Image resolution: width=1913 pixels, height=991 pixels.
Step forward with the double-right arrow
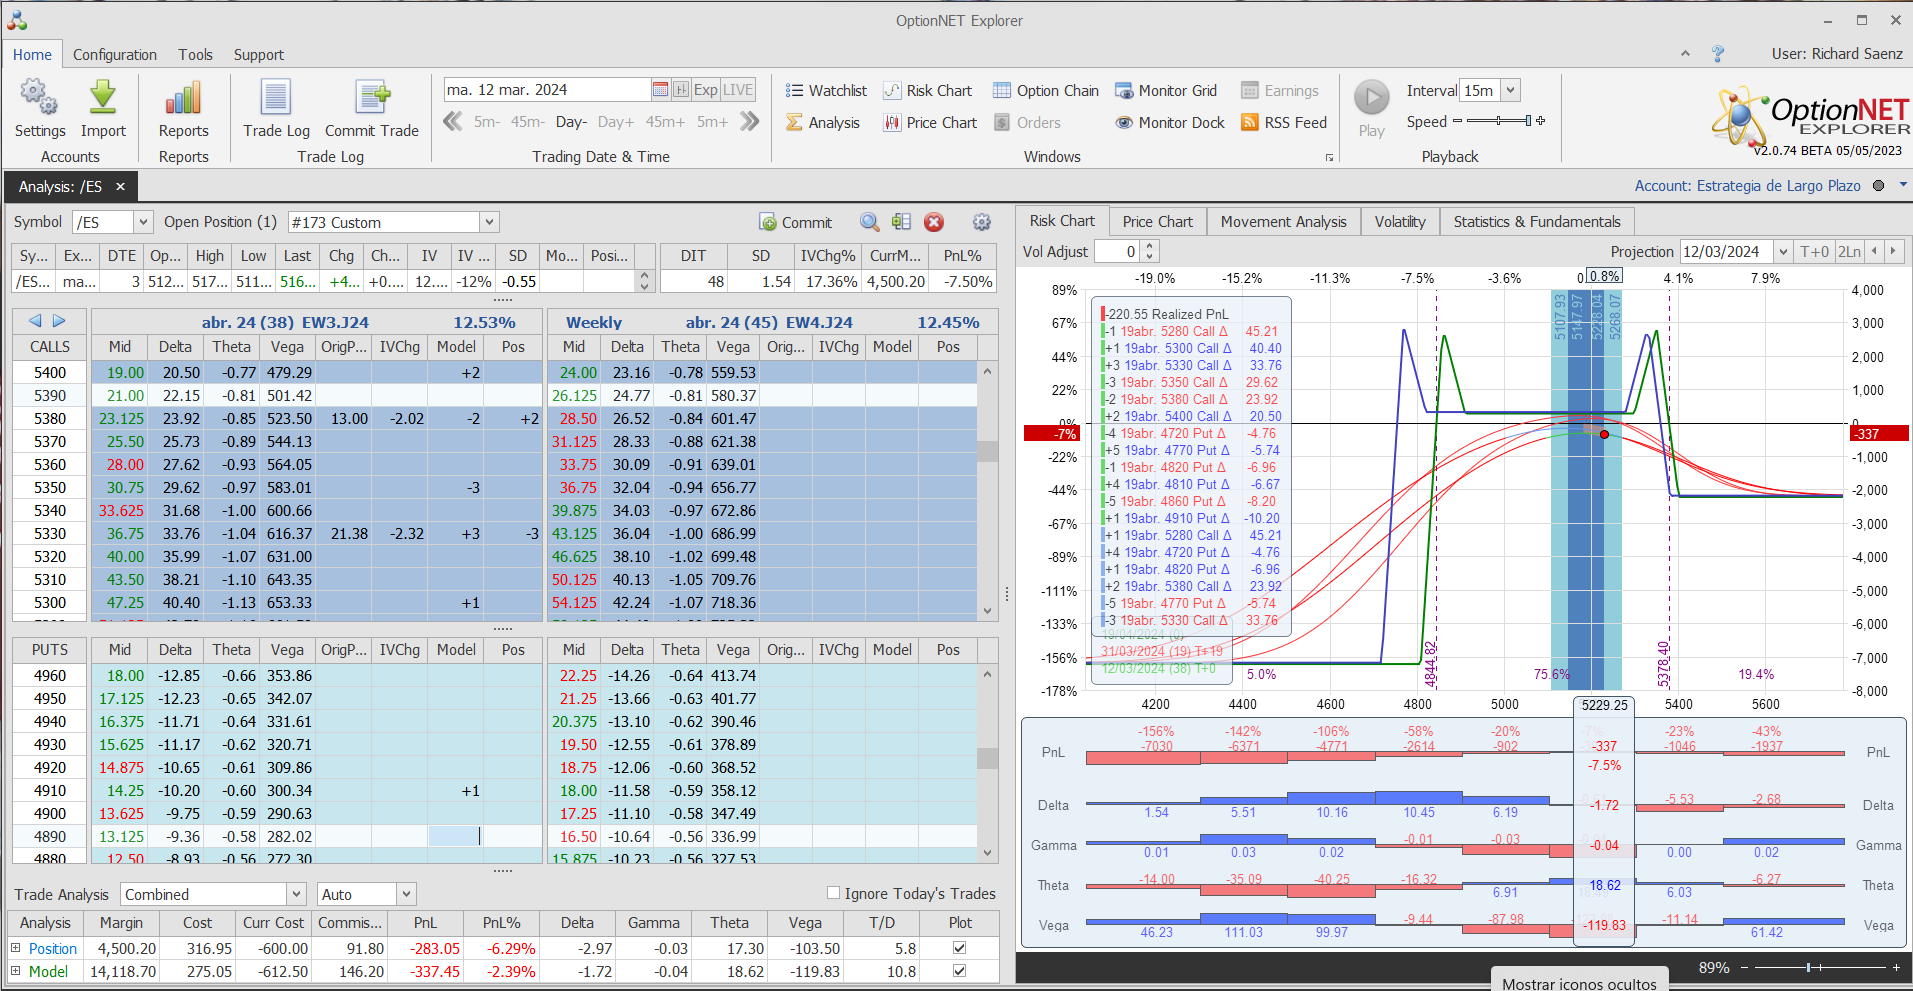point(749,122)
